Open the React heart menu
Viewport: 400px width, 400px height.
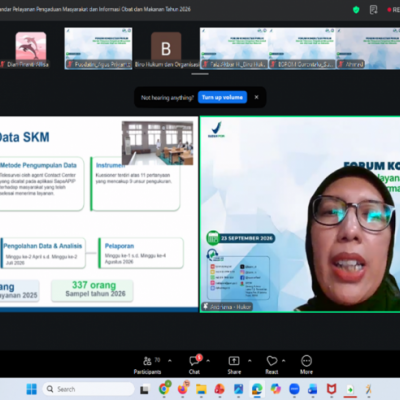tap(272, 365)
